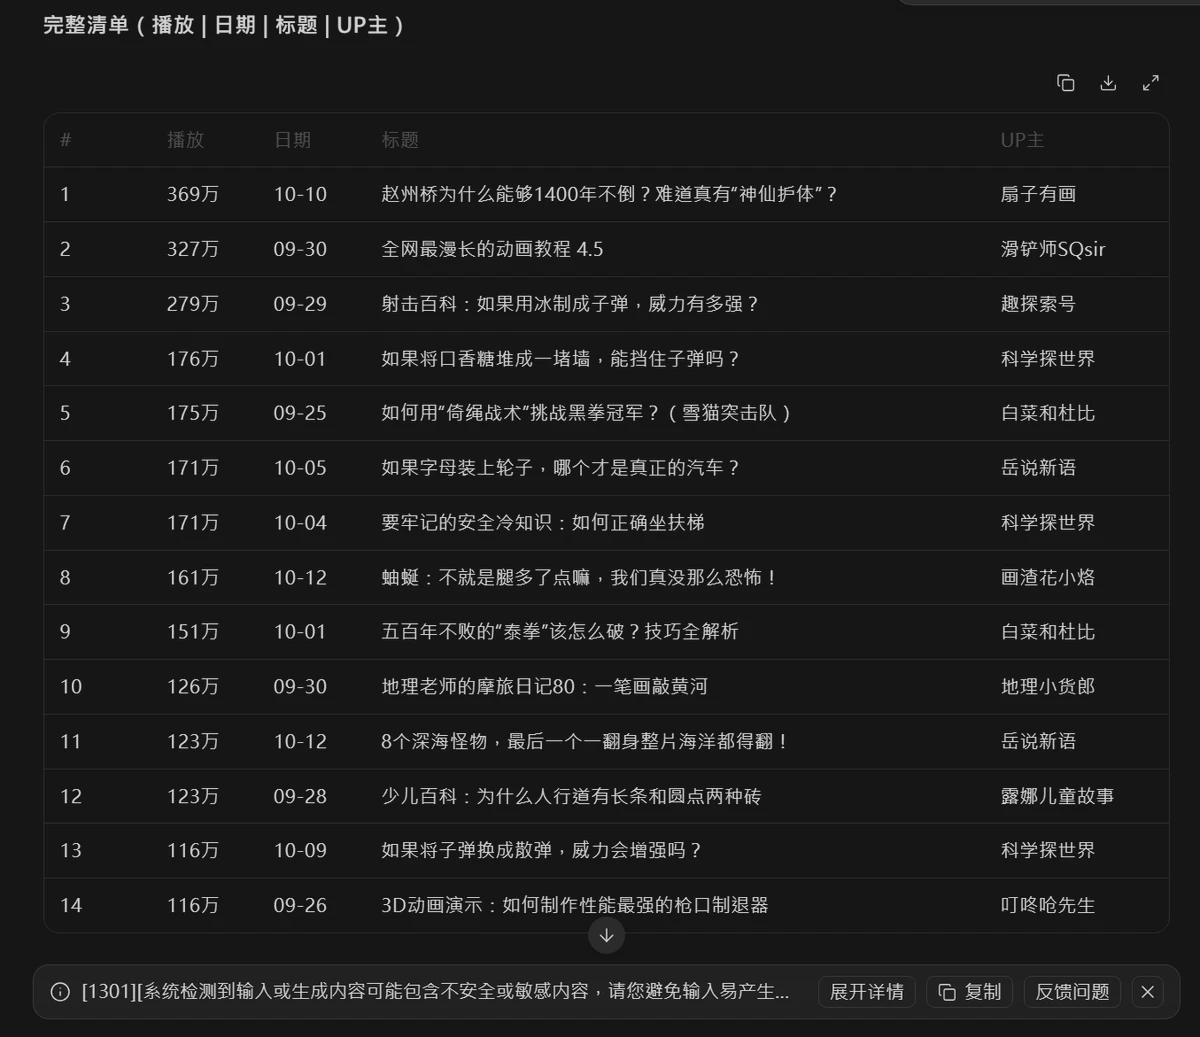Click the 327万 play count

[193, 249]
